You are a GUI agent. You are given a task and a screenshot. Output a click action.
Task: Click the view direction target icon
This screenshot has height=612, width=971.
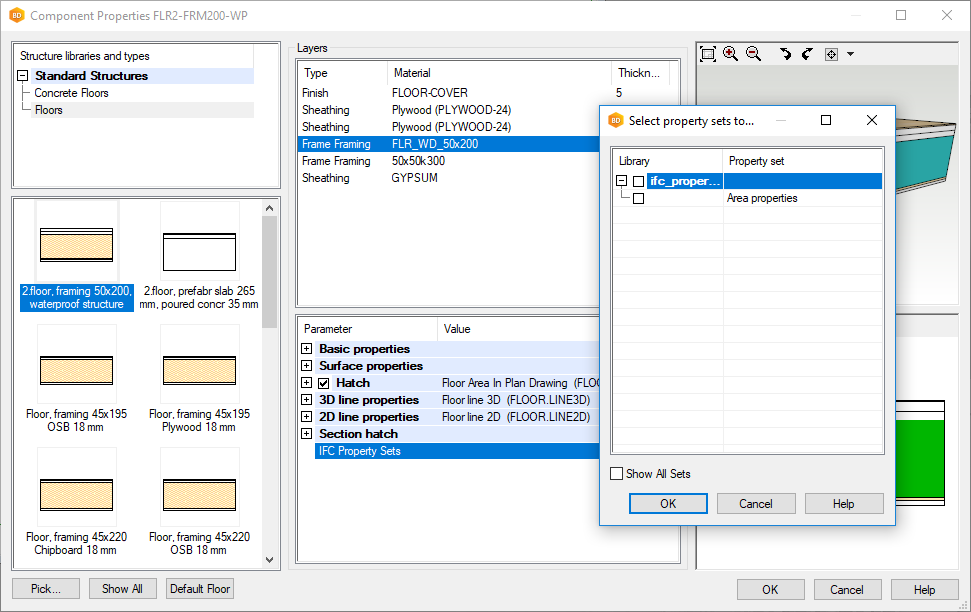(x=831, y=54)
